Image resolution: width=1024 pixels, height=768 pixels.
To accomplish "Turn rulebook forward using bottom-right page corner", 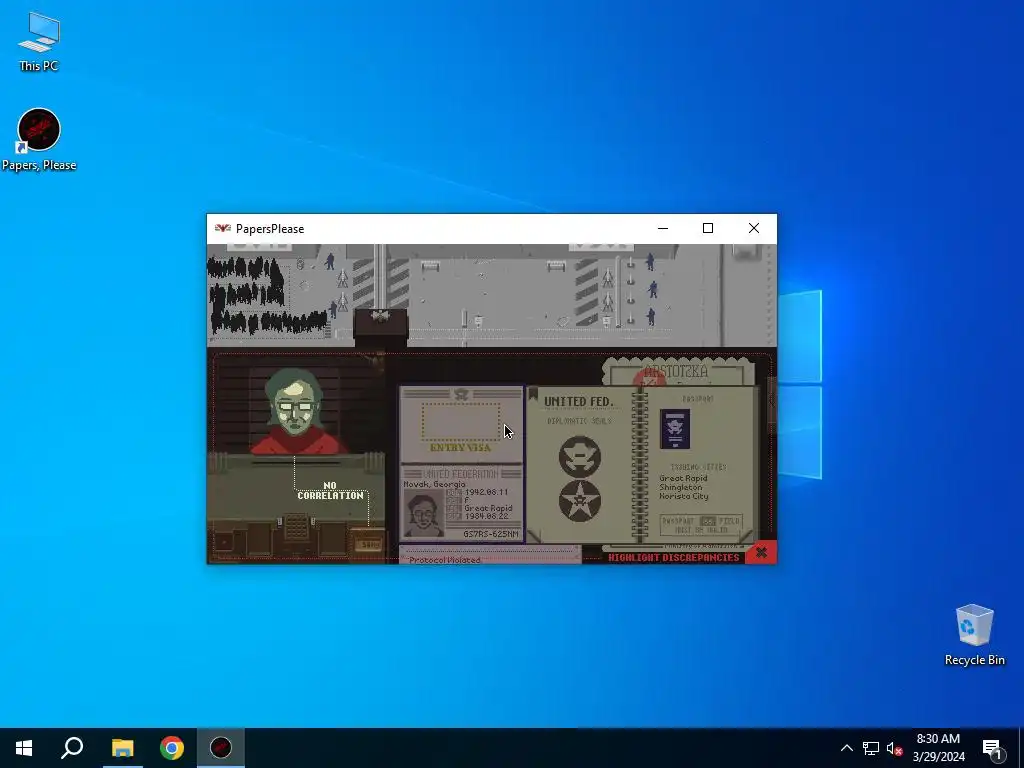I will 748,536.
